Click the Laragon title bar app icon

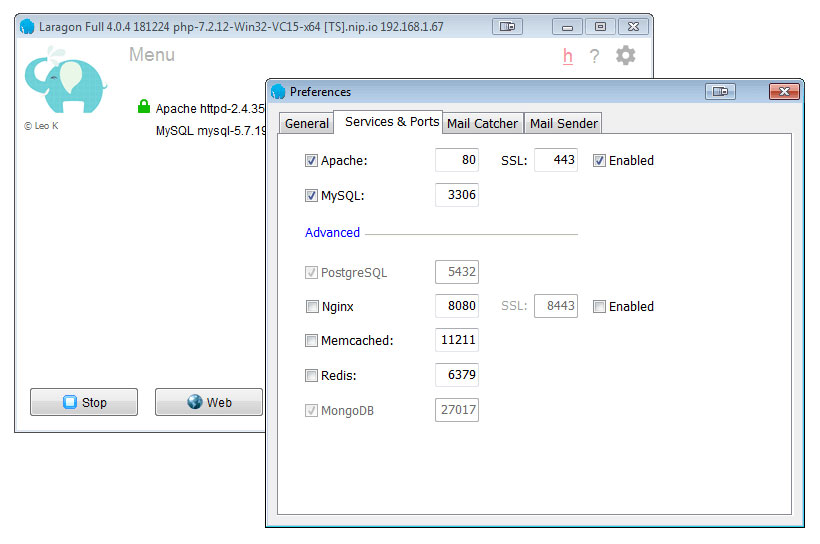[27, 27]
